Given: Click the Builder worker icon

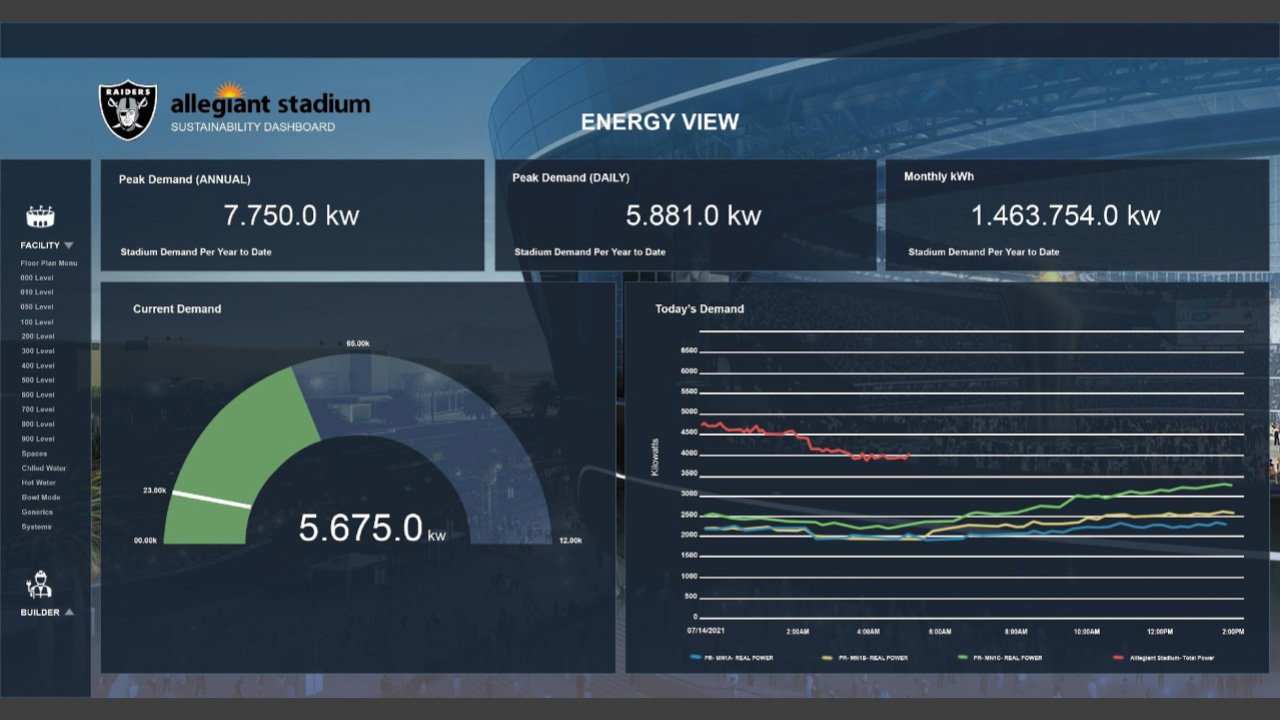Looking at the screenshot, I should click(x=39, y=584).
